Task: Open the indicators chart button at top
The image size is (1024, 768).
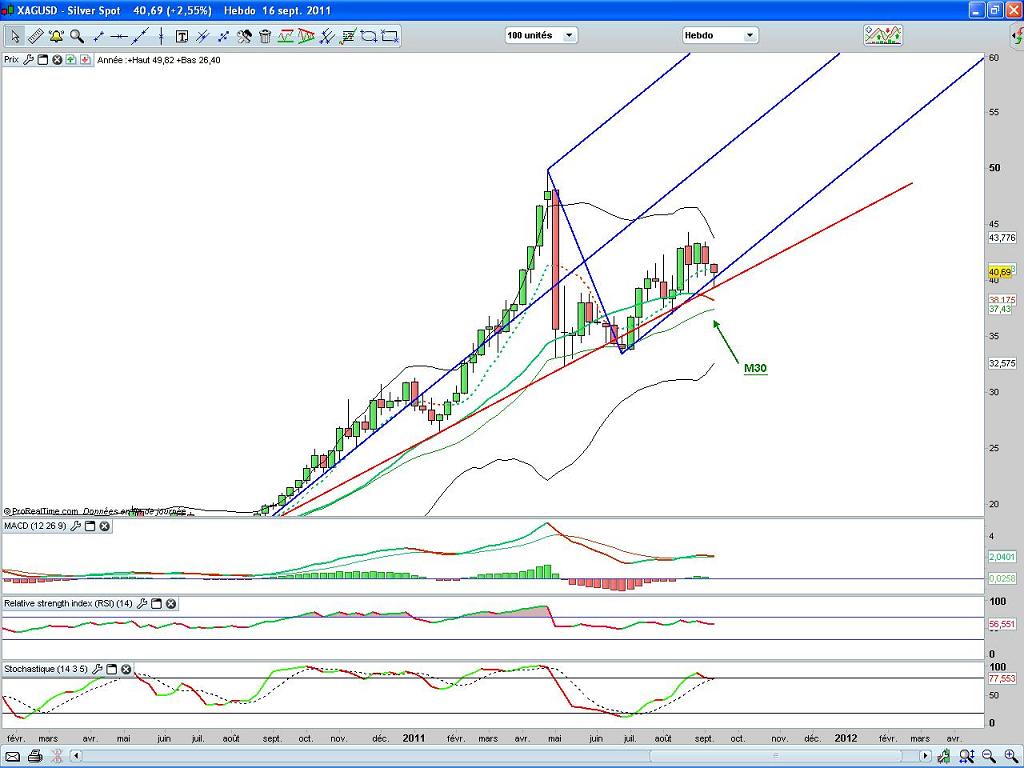Action: (882, 35)
